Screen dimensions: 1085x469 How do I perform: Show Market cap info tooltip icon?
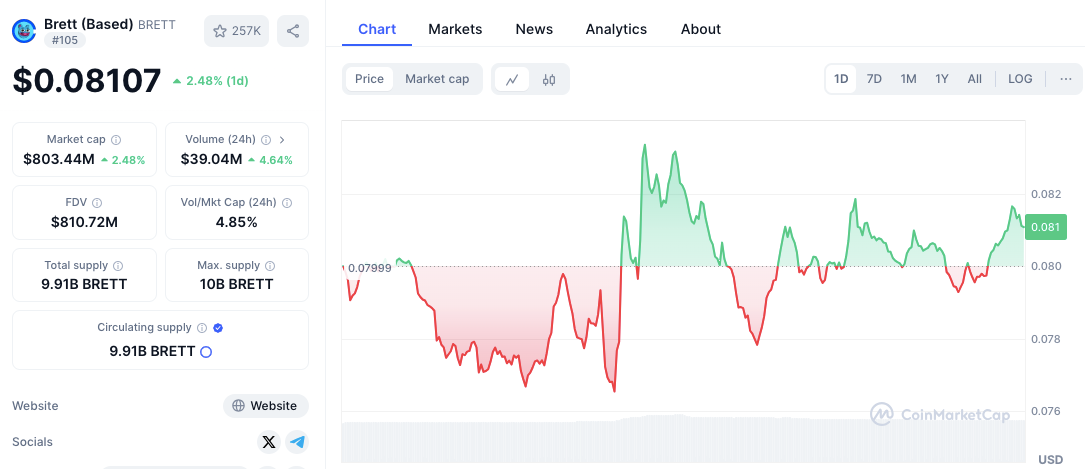pos(116,140)
